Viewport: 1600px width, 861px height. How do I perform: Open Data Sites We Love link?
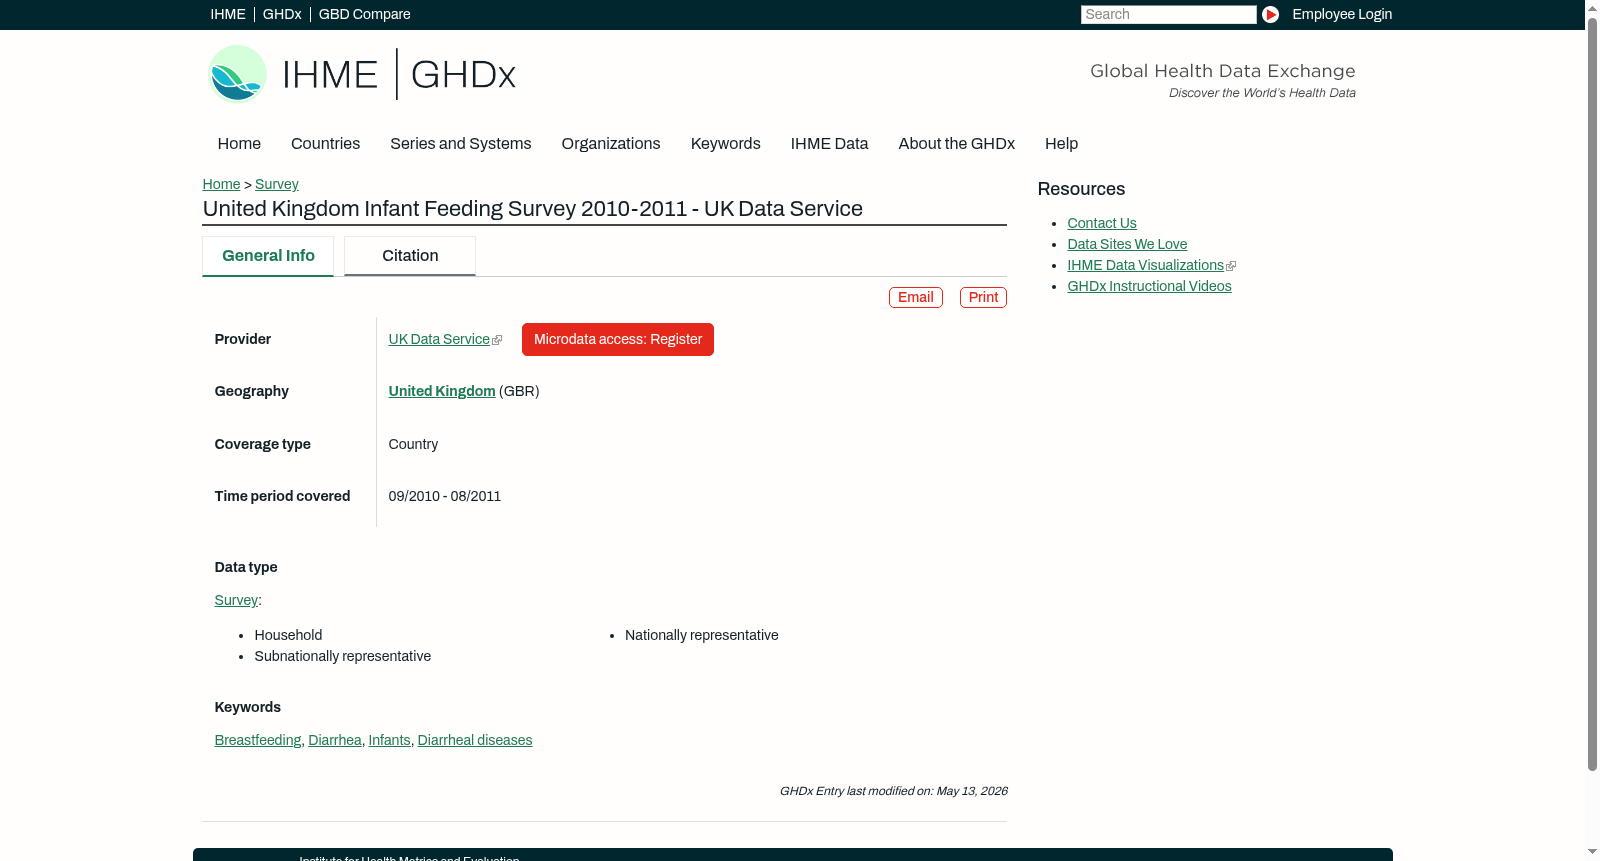click(x=1127, y=244)
